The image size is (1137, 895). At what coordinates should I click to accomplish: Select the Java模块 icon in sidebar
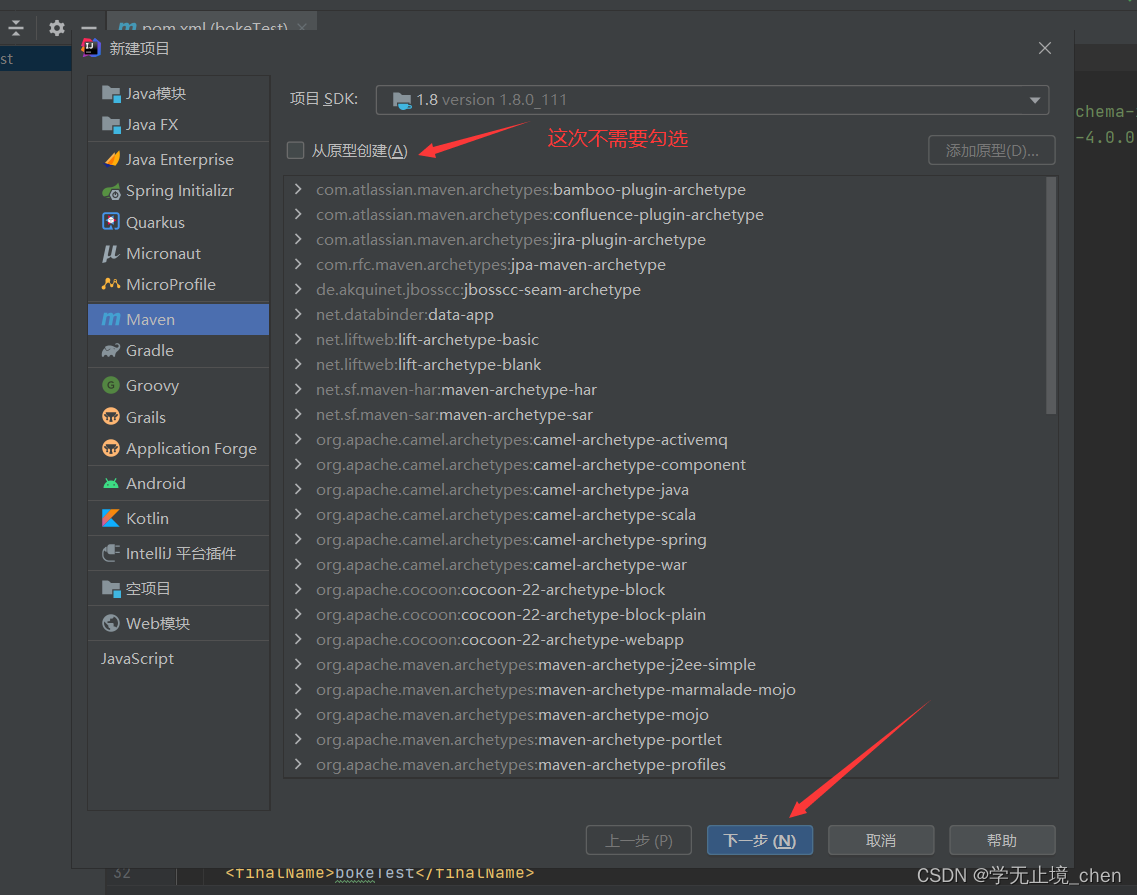tap(111, 94)
